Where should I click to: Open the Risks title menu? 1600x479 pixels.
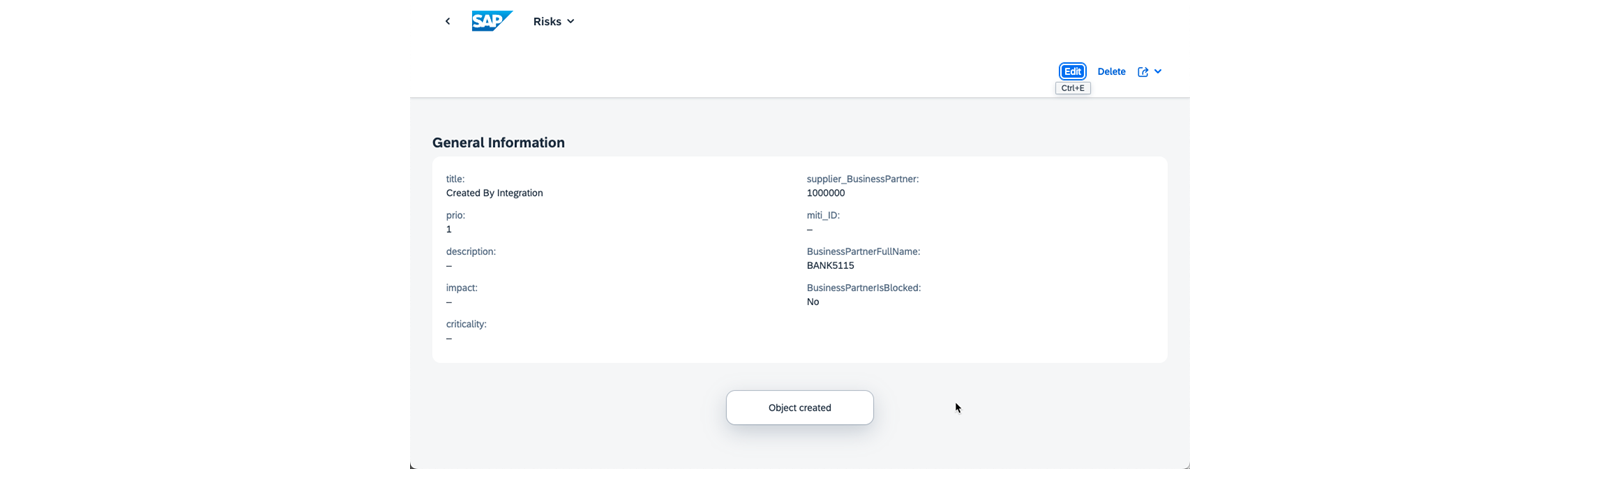[x=553, y=21]
